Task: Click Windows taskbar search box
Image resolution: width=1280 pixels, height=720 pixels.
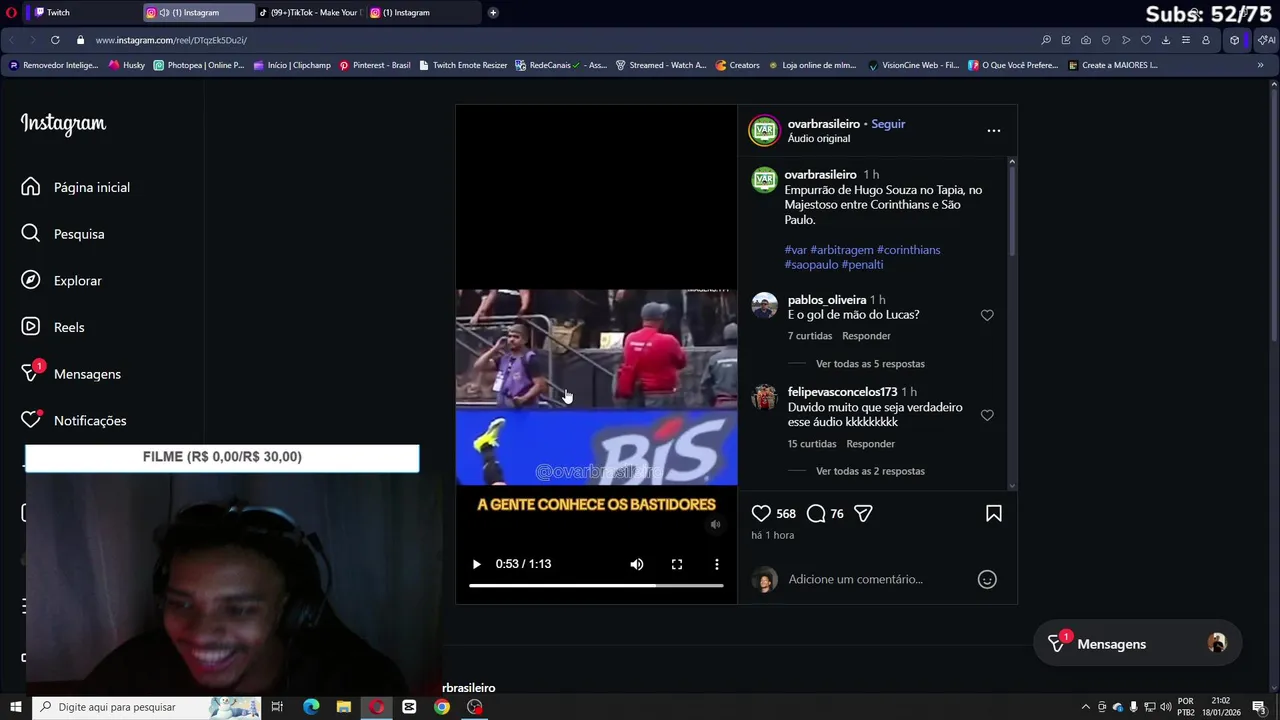Action: click(146, 707)
